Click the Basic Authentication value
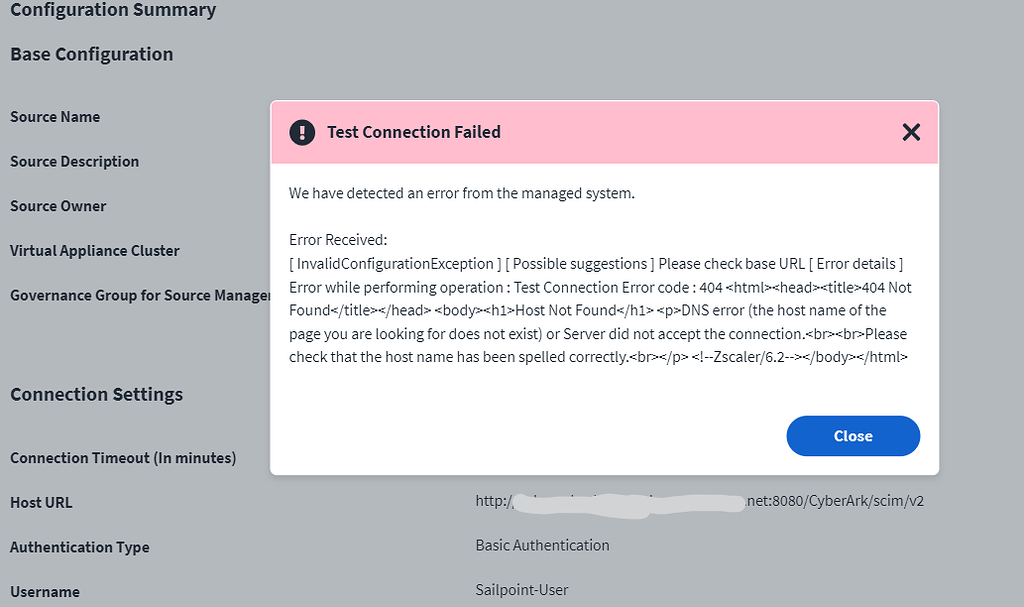The image size is (1024, 607). 542,546
